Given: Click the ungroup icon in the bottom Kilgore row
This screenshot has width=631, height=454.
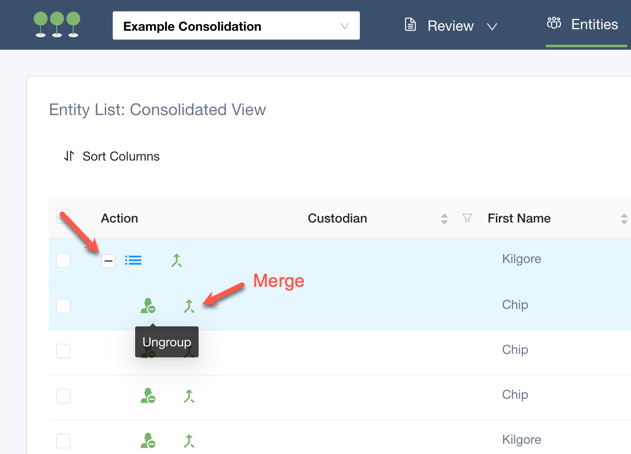Looking at the screenshot, I should point(148,441).
